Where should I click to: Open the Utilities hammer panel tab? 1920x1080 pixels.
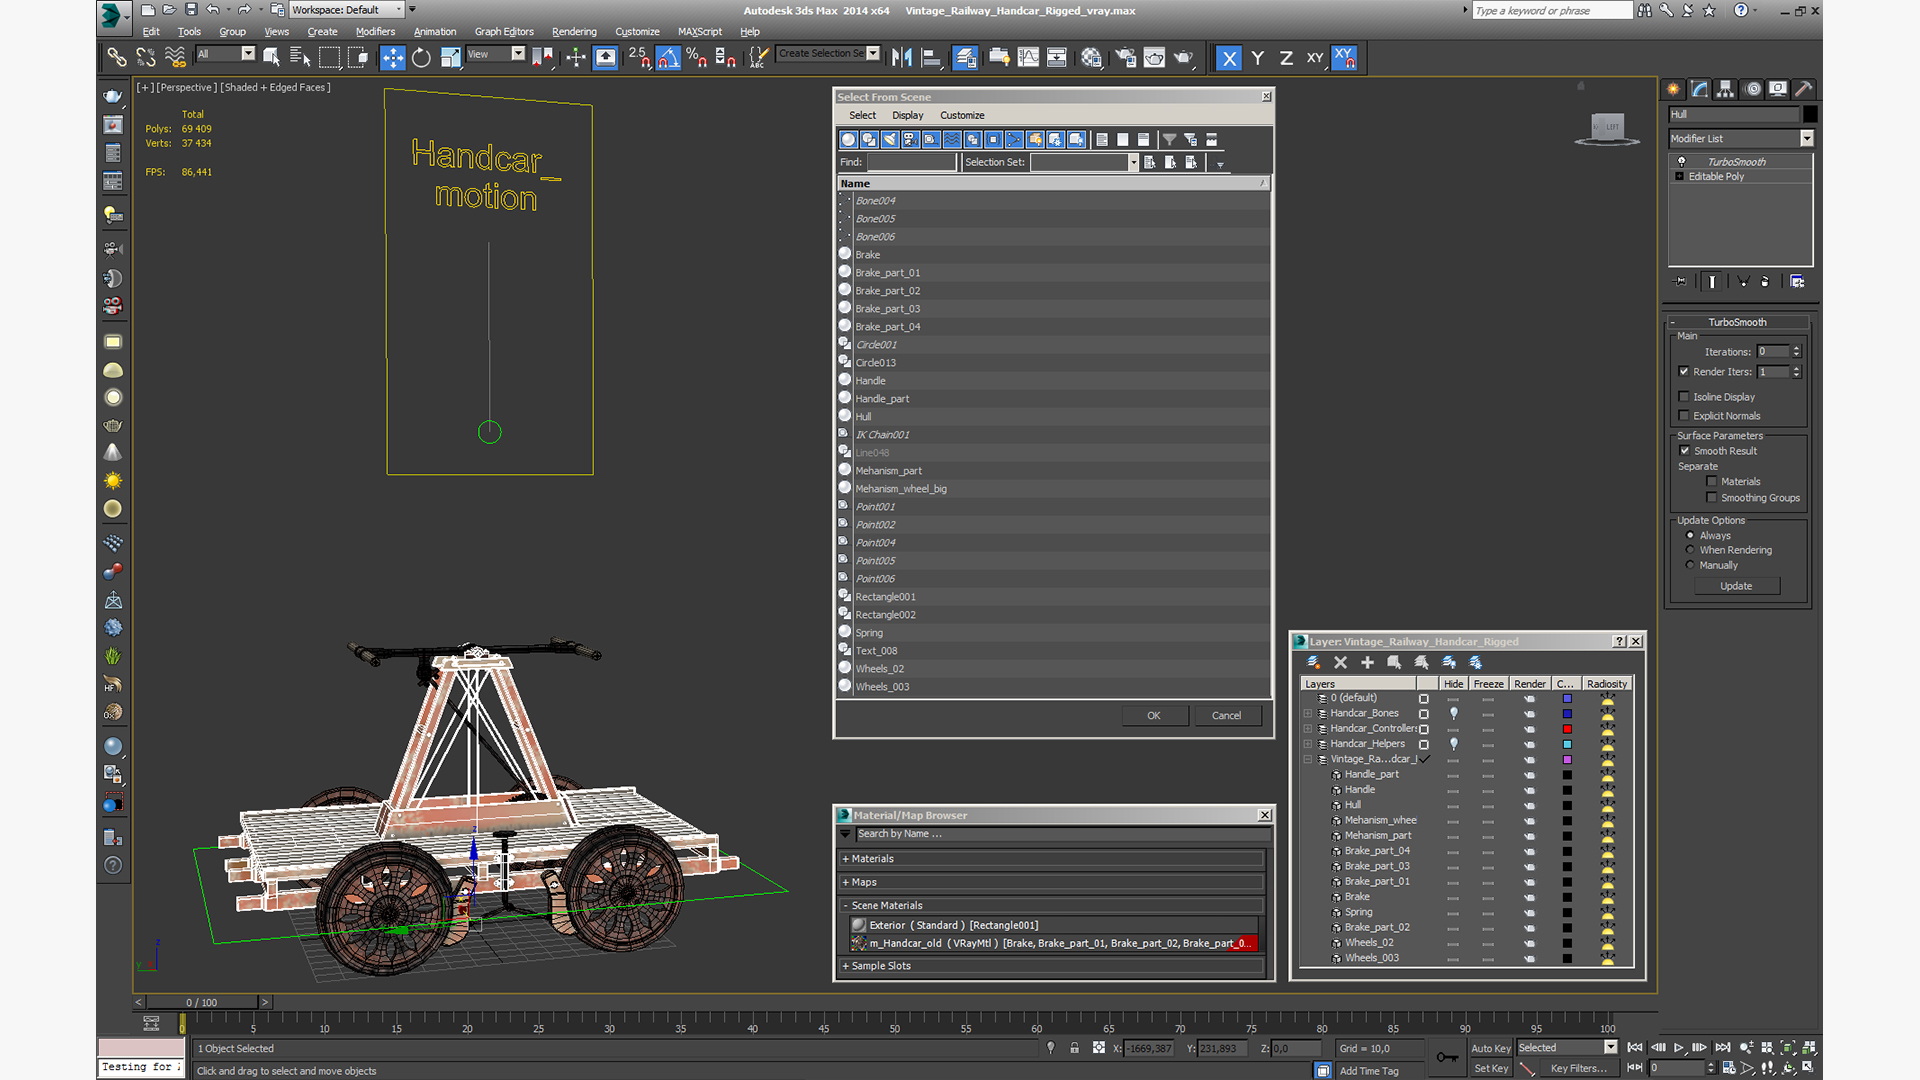tap(1803, 89)
